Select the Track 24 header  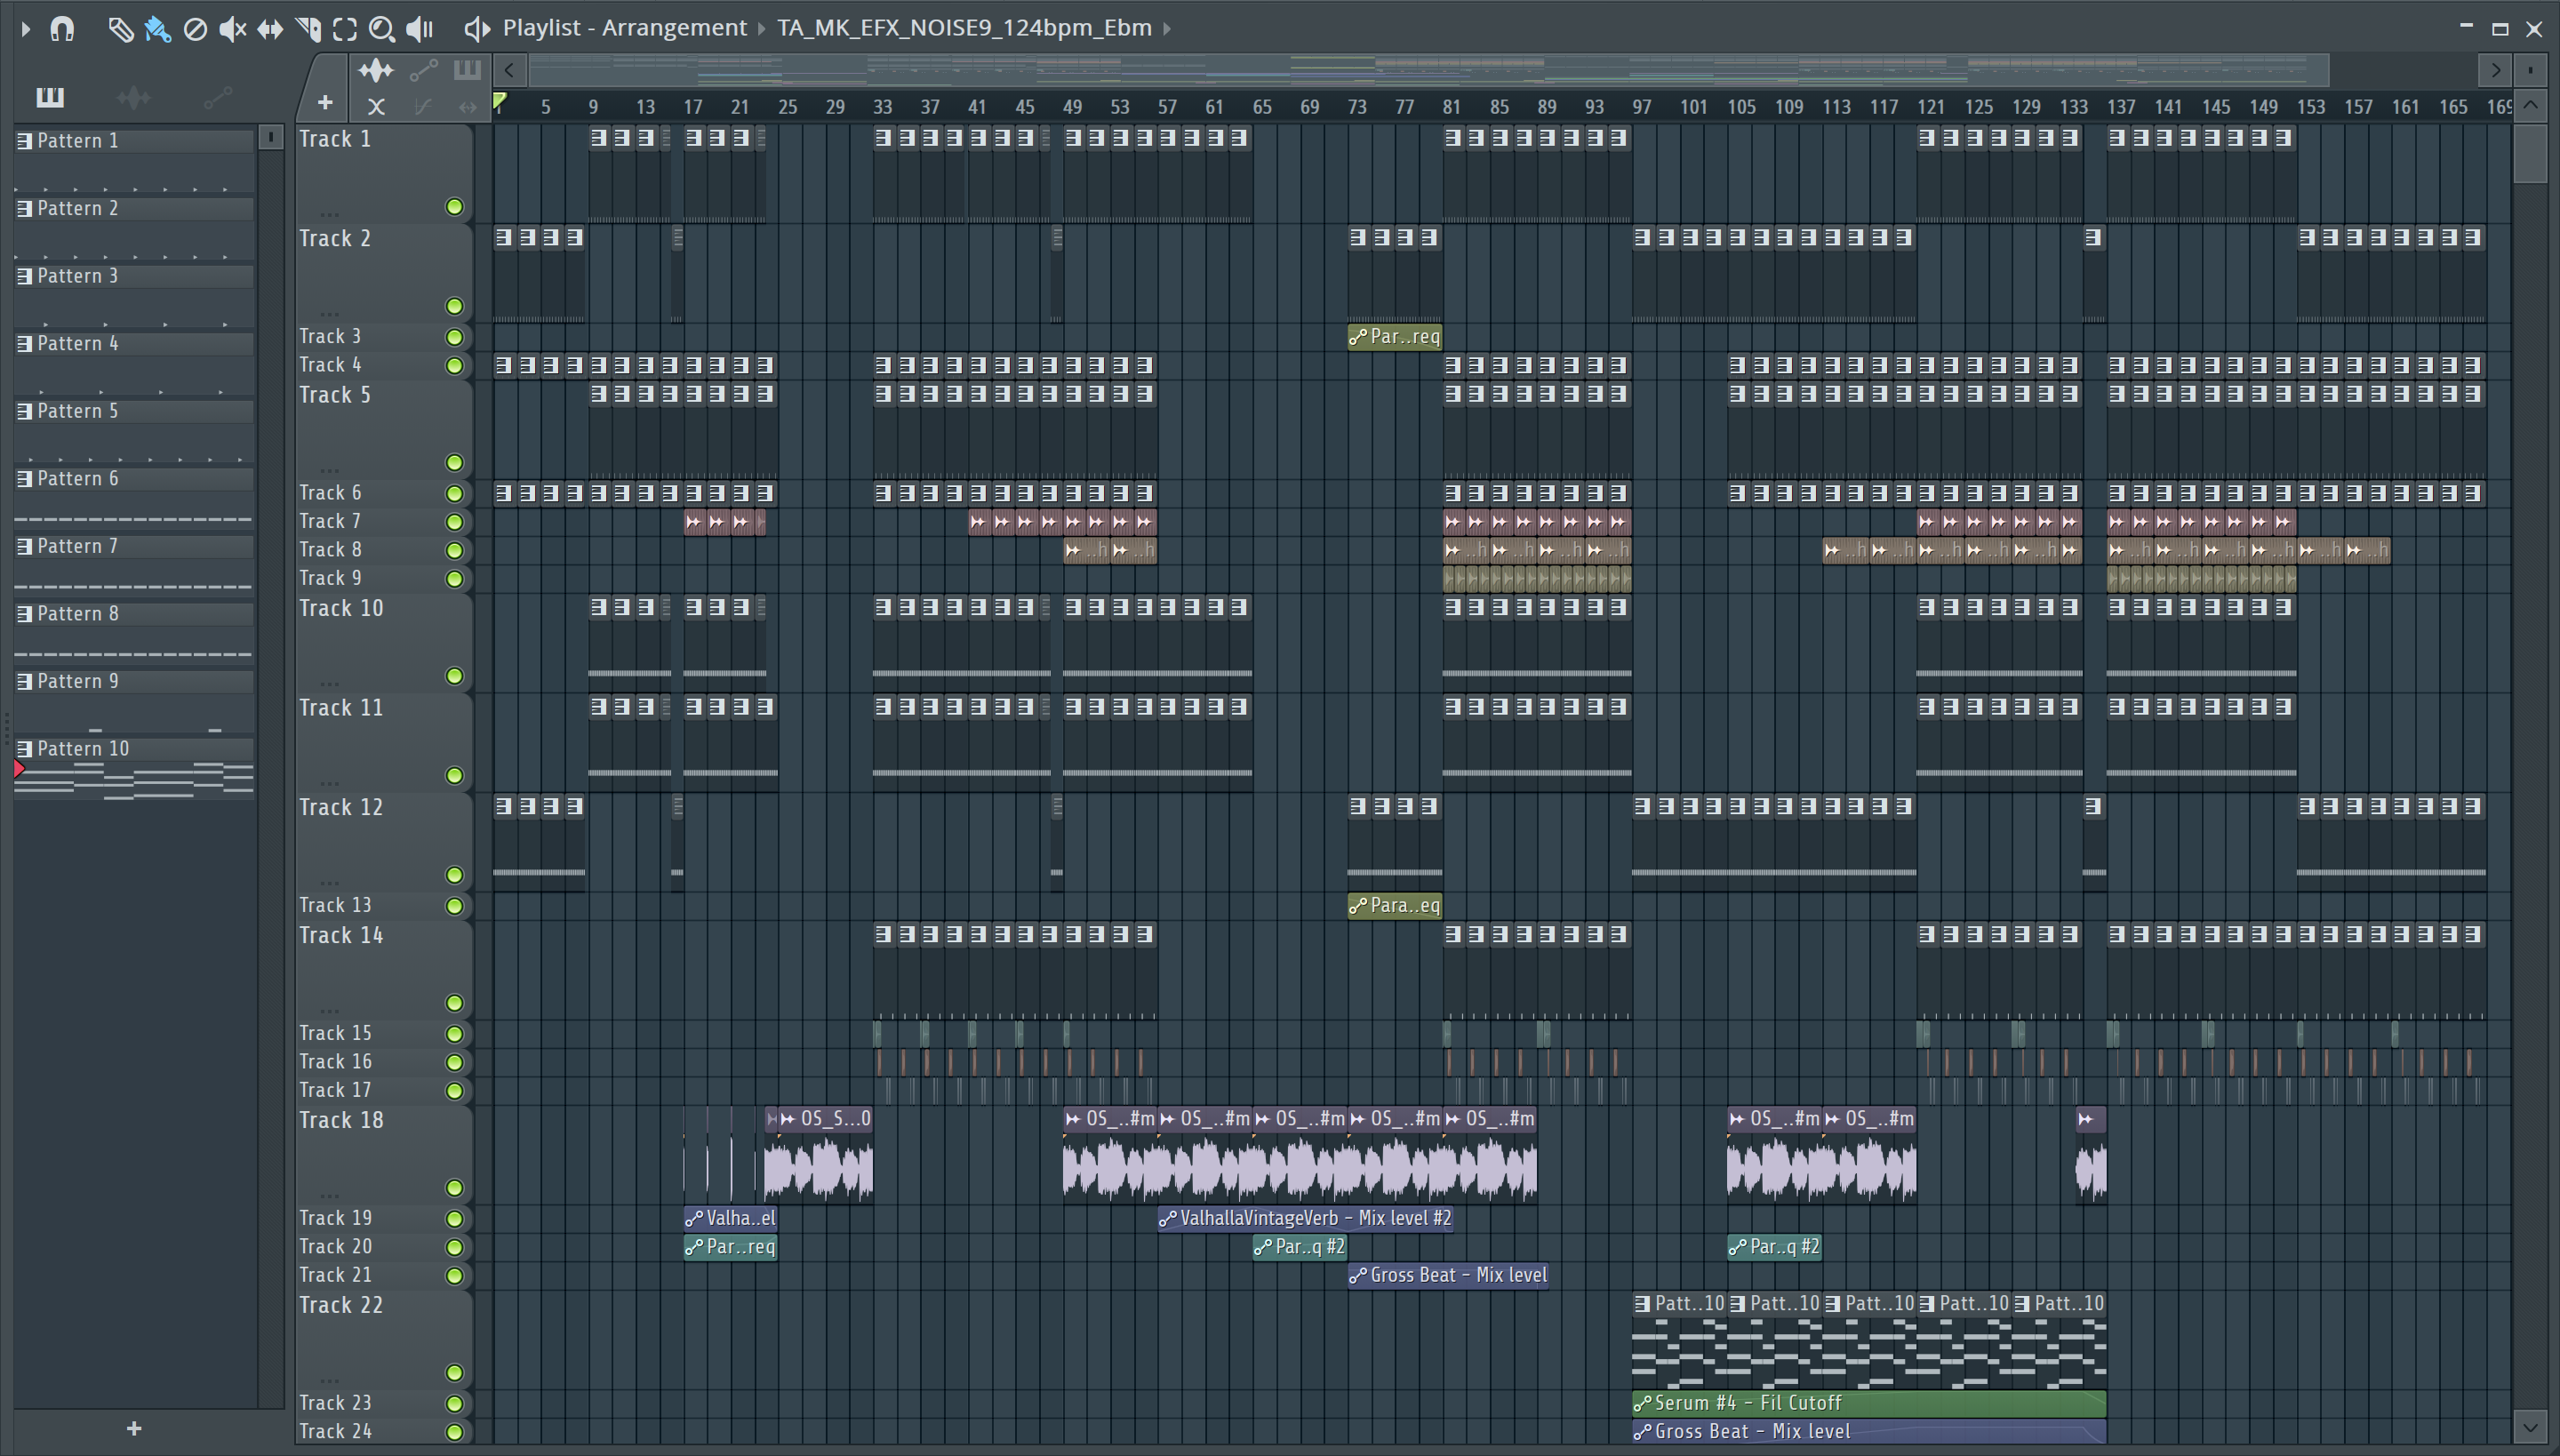click(383, 1432)
